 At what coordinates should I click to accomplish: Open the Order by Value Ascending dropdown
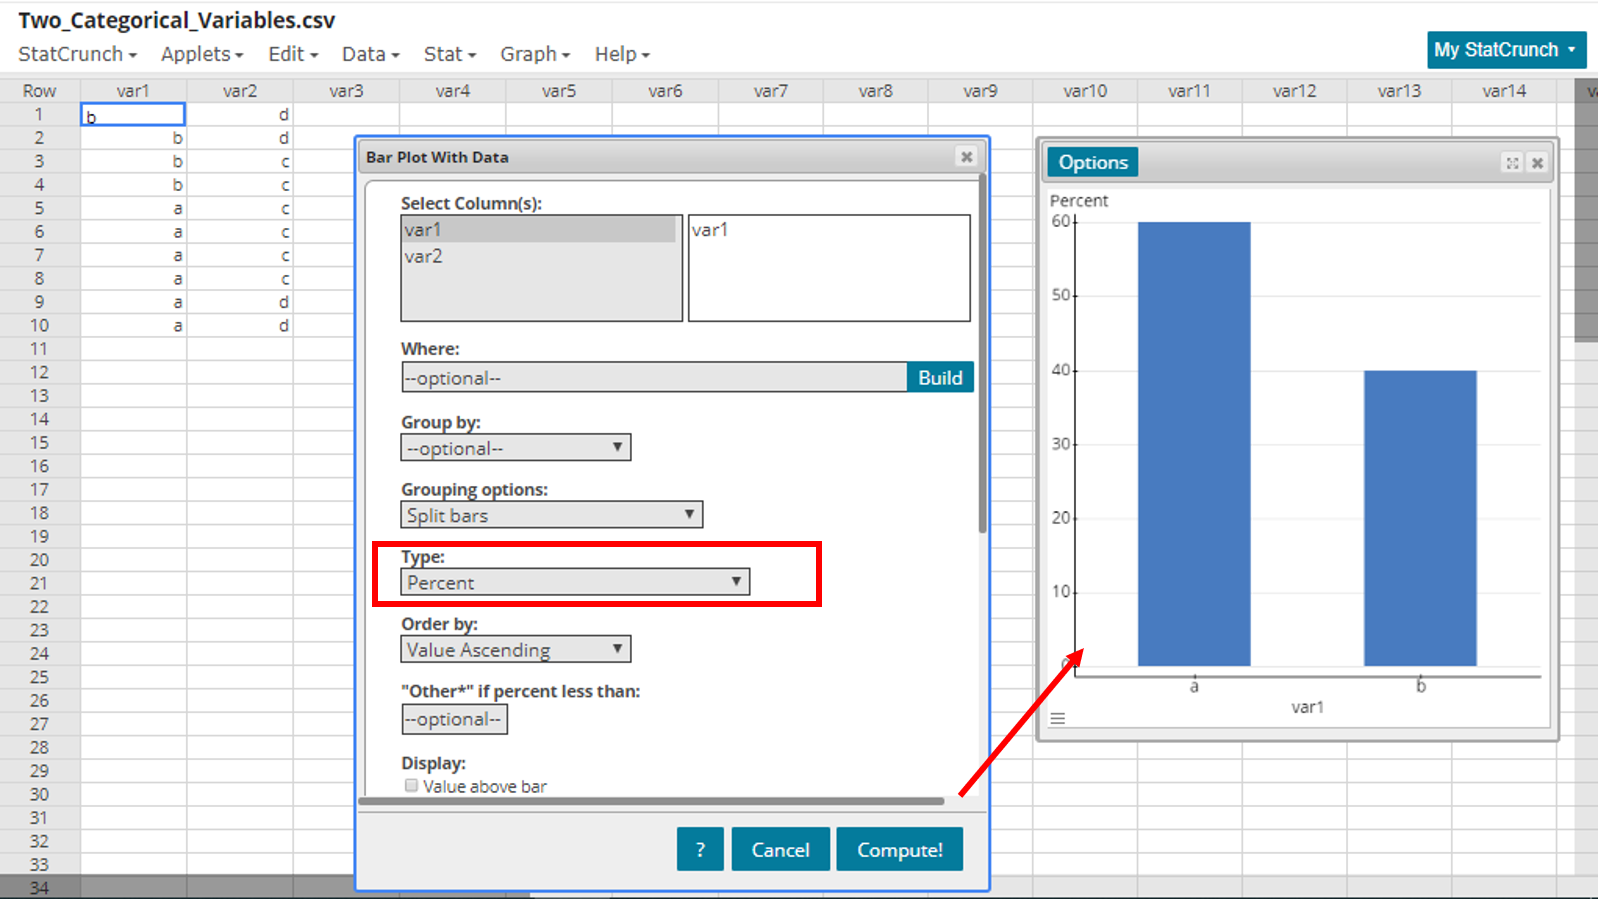coord(515,650)
